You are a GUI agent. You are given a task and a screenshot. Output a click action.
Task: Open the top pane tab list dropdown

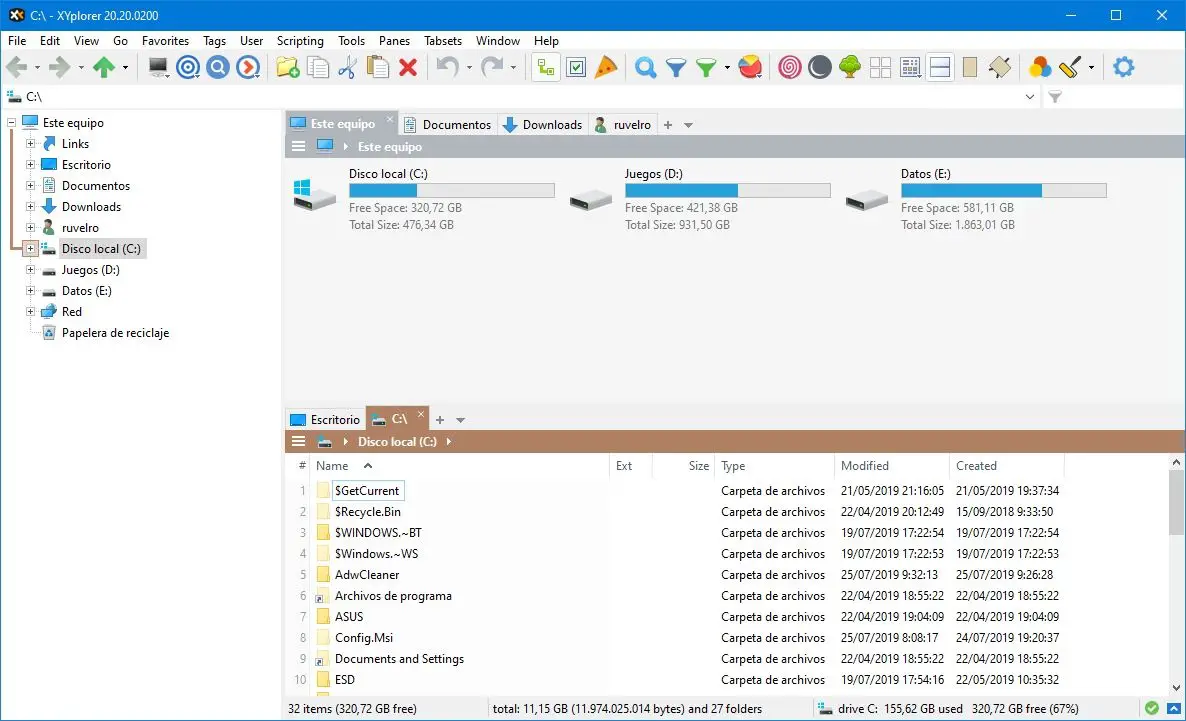(x=688, y=125)
